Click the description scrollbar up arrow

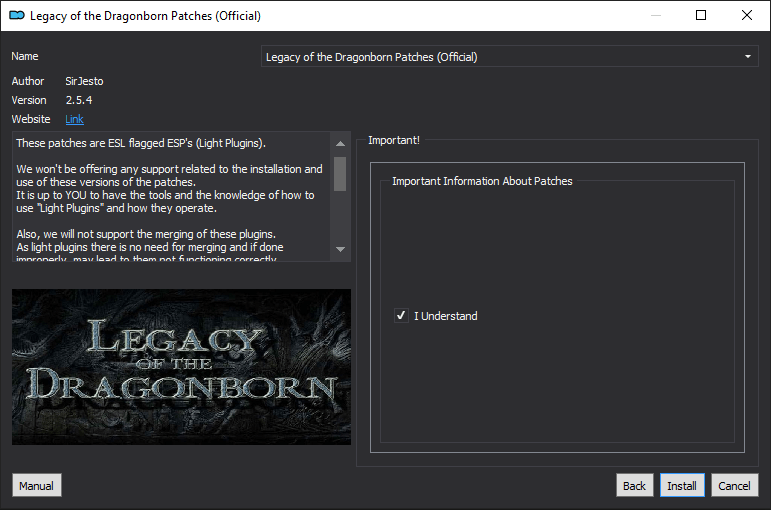(x=340, y=144)
